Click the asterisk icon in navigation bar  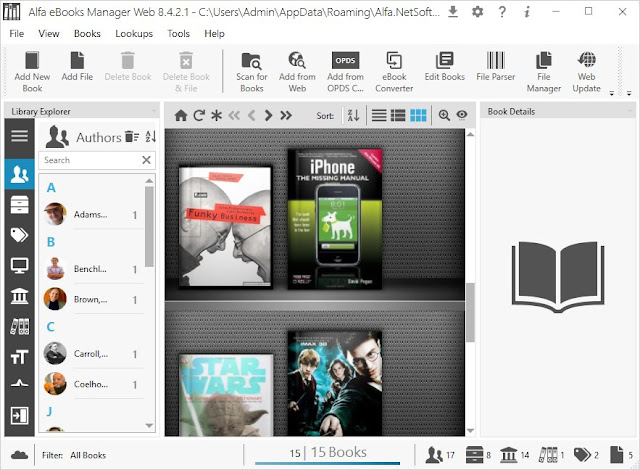pyautogui.click(x=216, y=115)
